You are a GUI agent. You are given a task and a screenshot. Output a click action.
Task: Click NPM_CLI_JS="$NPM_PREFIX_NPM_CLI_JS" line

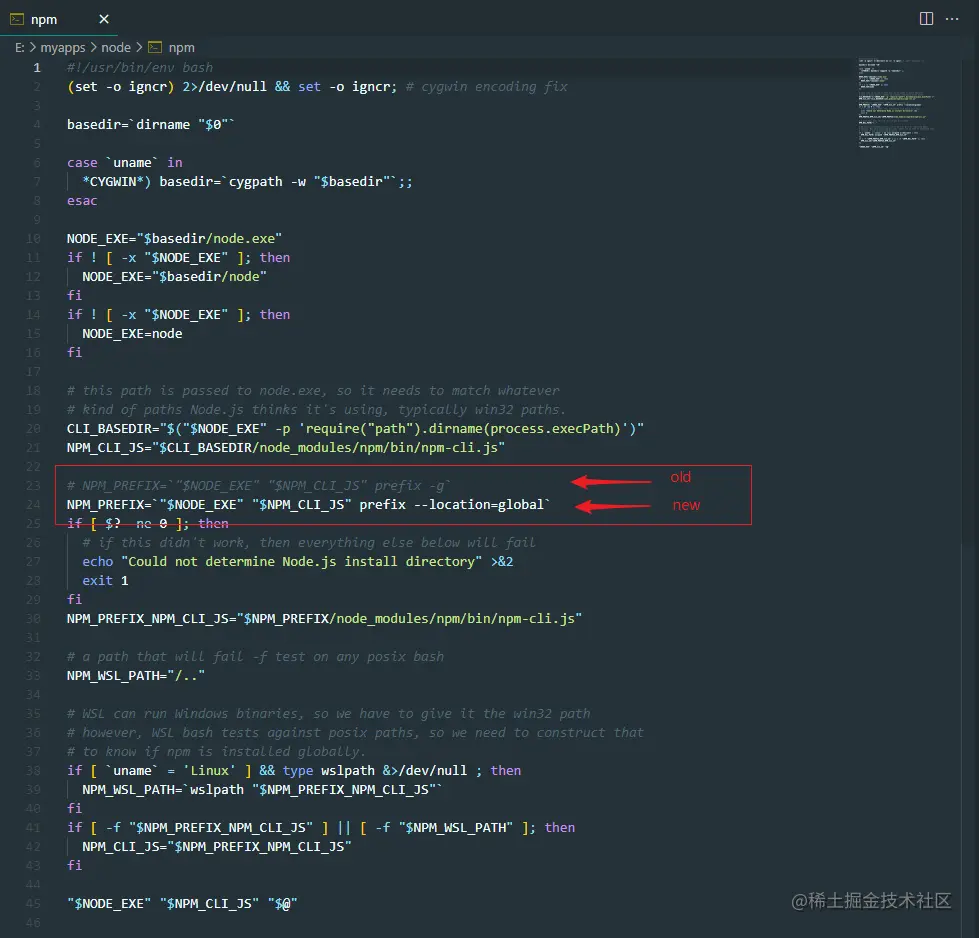pyautogui.click(x=217, y=847)
